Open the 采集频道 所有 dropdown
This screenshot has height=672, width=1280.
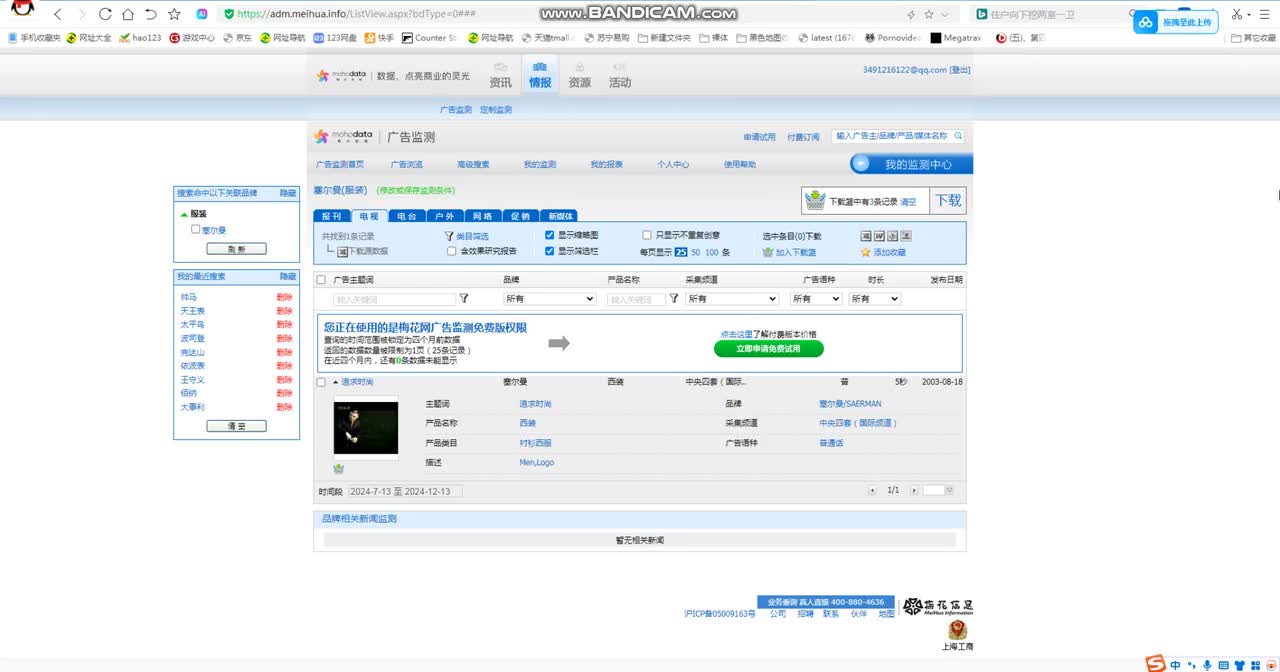732,298
